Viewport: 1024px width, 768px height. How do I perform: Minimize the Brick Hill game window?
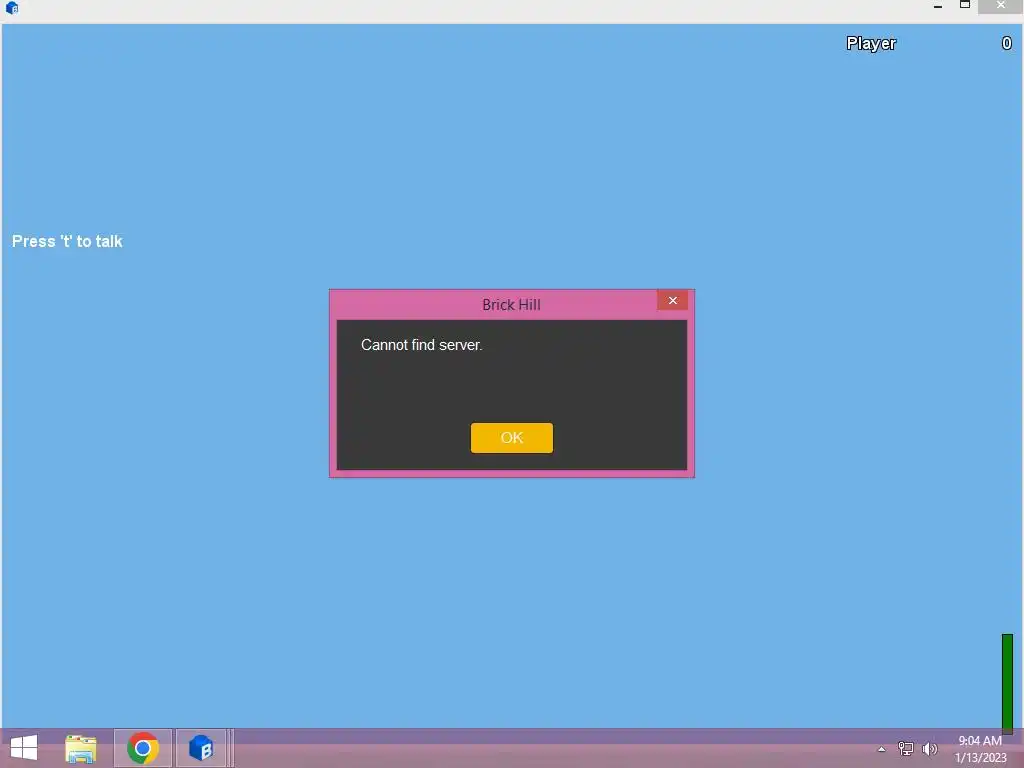(938, 6)
